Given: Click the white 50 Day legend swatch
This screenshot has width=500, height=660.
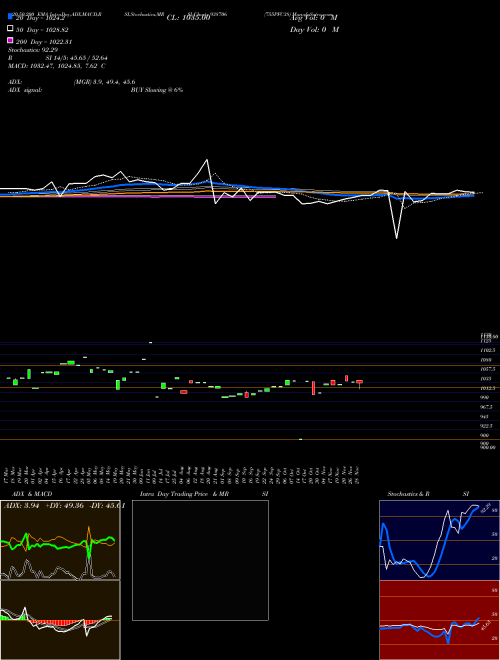Looking at the screenshot, I should (11, 29).
